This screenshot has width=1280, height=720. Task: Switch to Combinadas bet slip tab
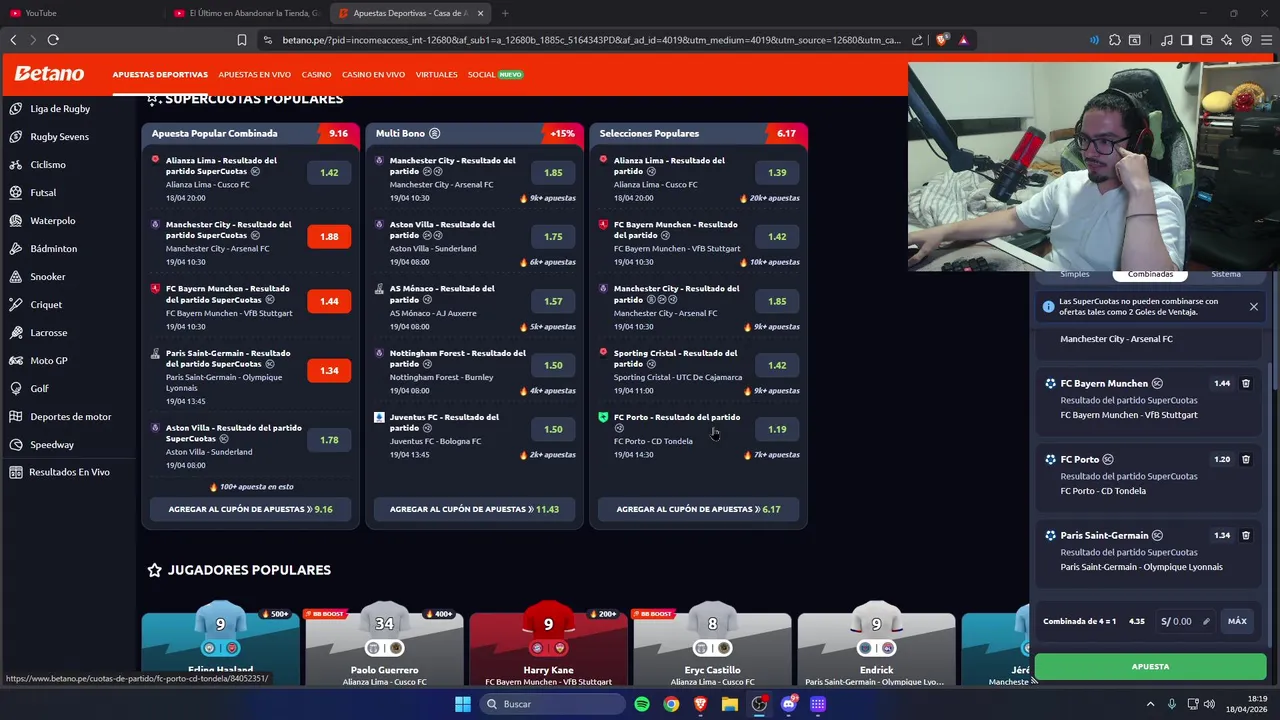pyautogui.click(x=1150, y=274)
